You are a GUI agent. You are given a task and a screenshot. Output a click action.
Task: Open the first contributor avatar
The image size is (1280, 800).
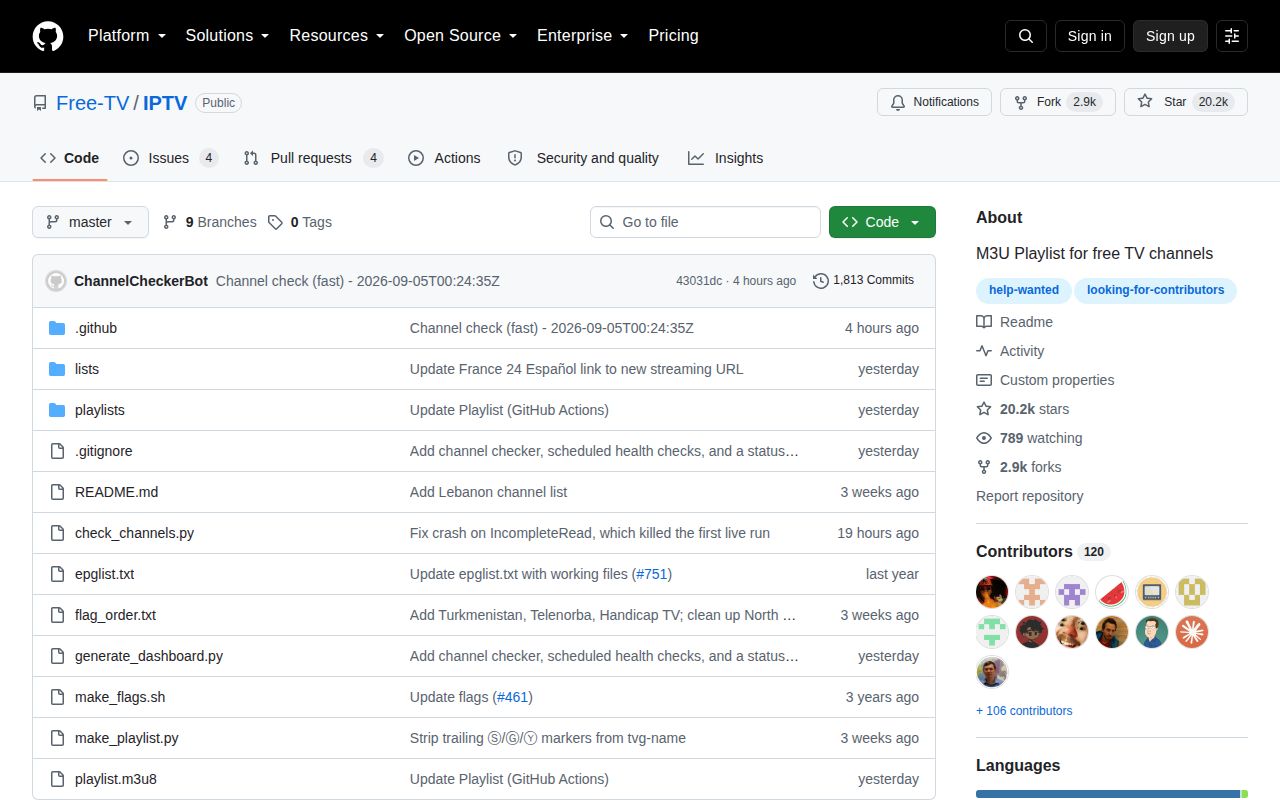point(992,592)
